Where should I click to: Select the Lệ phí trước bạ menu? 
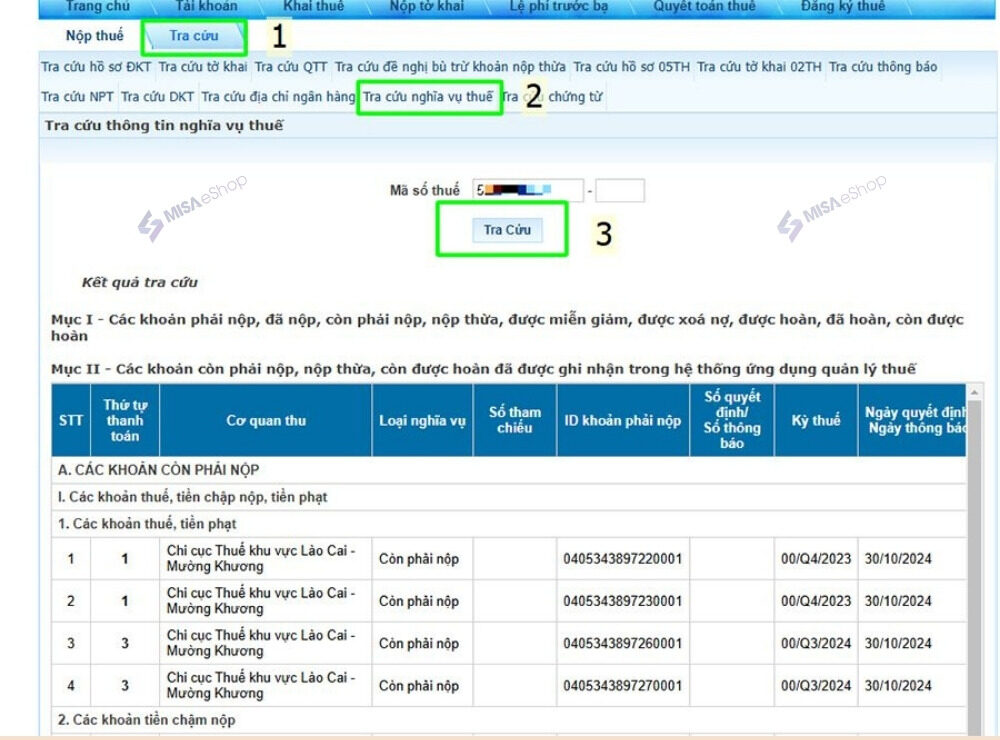click(558, 6)
